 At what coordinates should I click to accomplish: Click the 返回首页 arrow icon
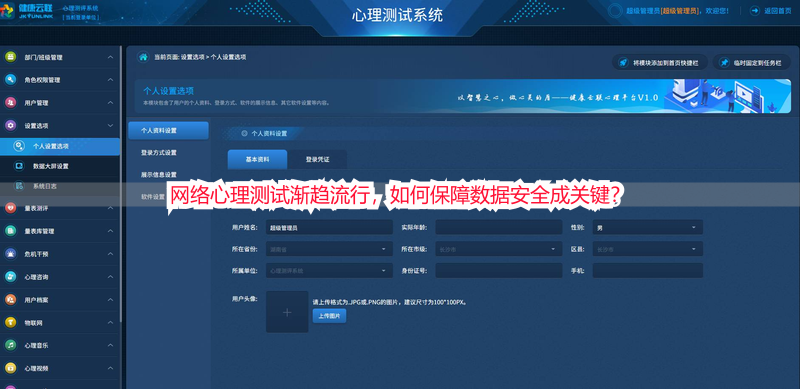(x=755, y=11)
